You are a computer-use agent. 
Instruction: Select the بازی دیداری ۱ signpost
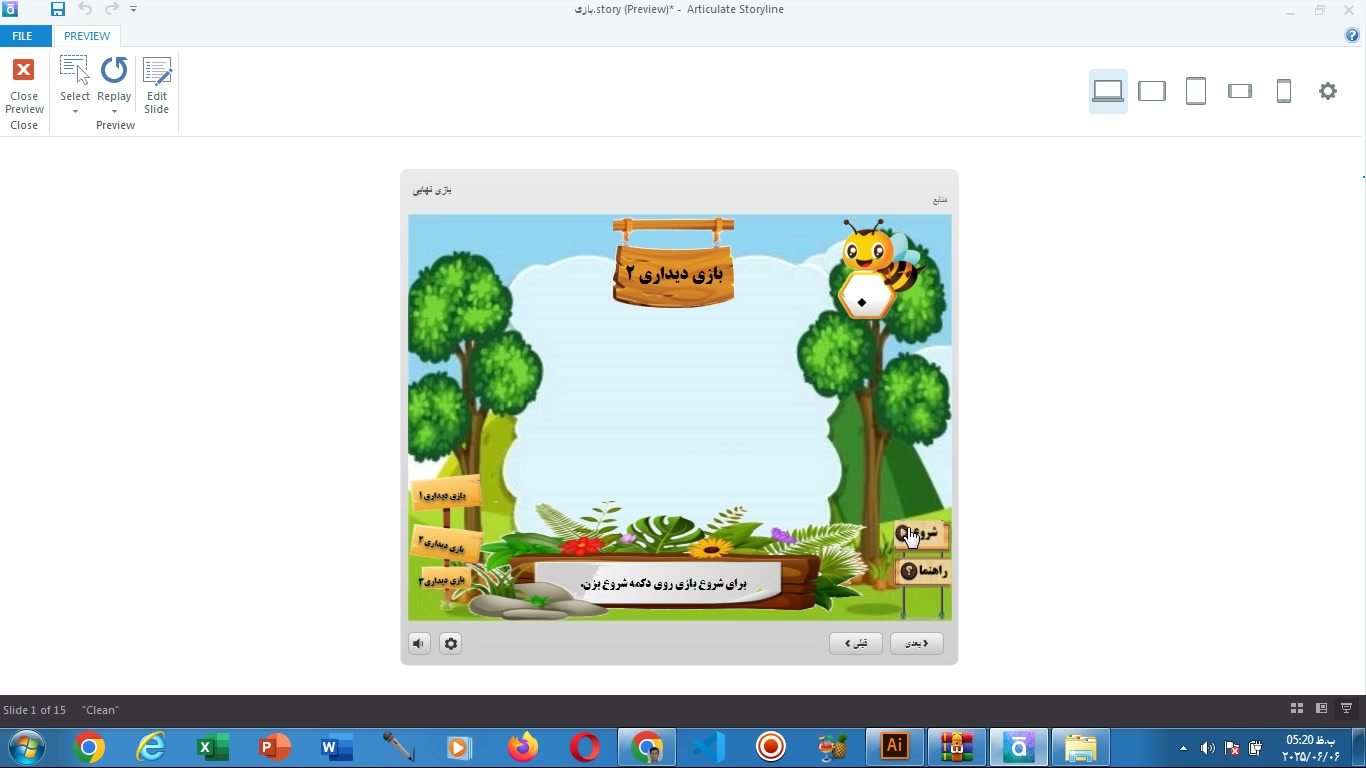coord(445,495)
